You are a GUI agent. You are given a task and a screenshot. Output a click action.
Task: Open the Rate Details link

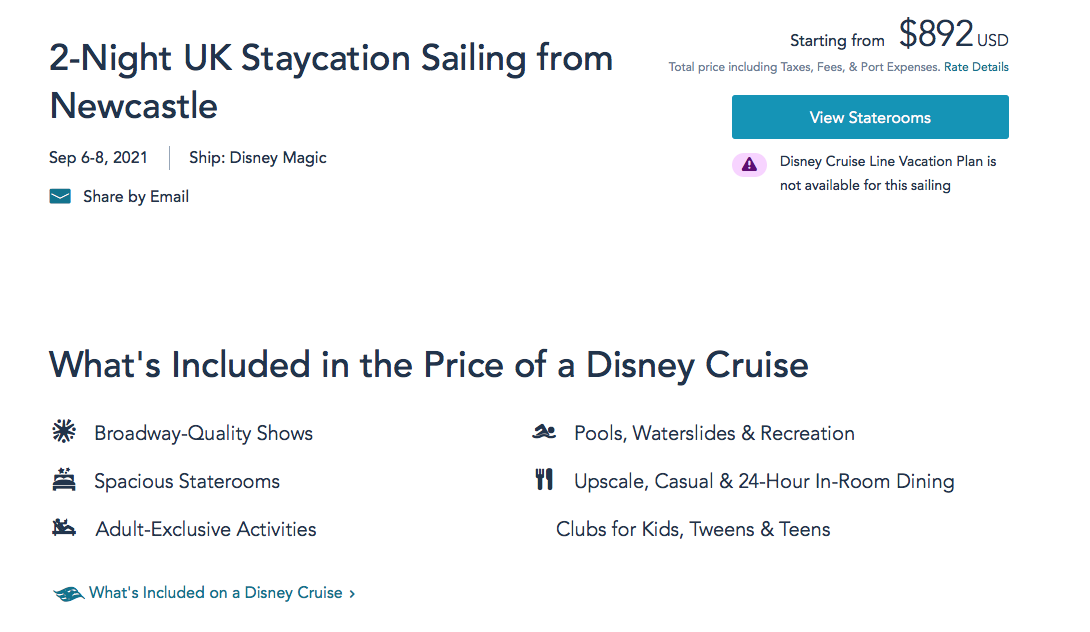point(976,67)
